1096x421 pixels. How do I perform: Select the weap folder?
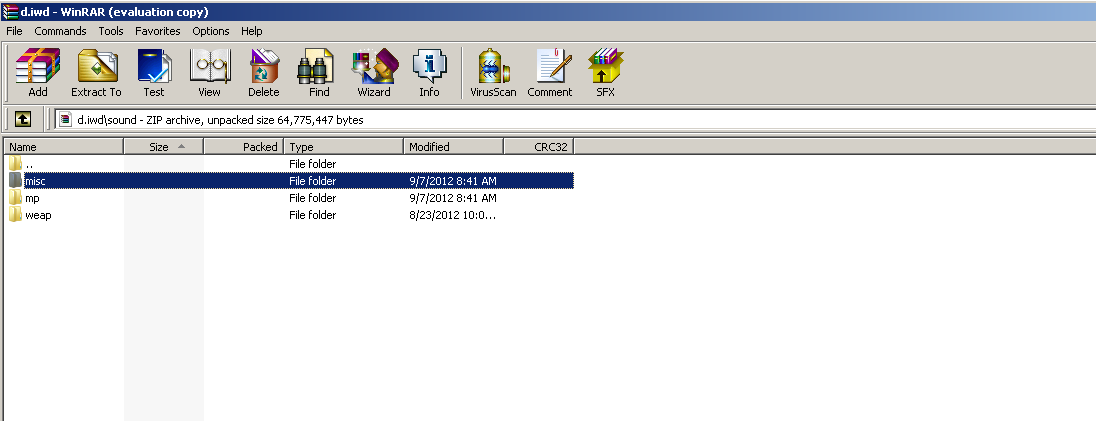38,215
